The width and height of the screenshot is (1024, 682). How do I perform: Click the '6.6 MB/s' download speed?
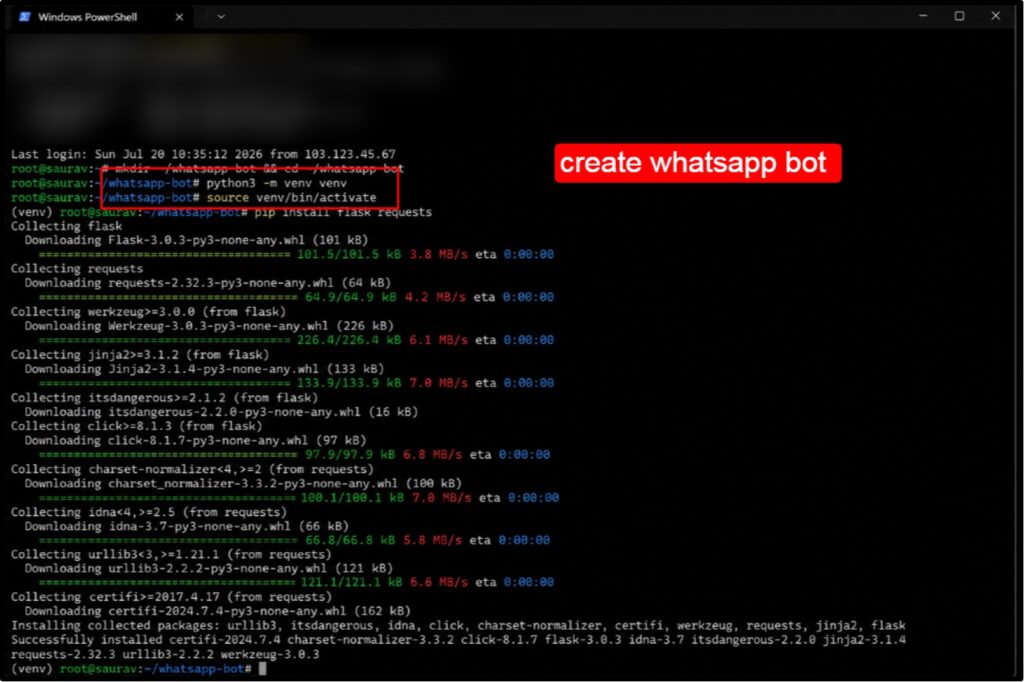coord(440,582)
